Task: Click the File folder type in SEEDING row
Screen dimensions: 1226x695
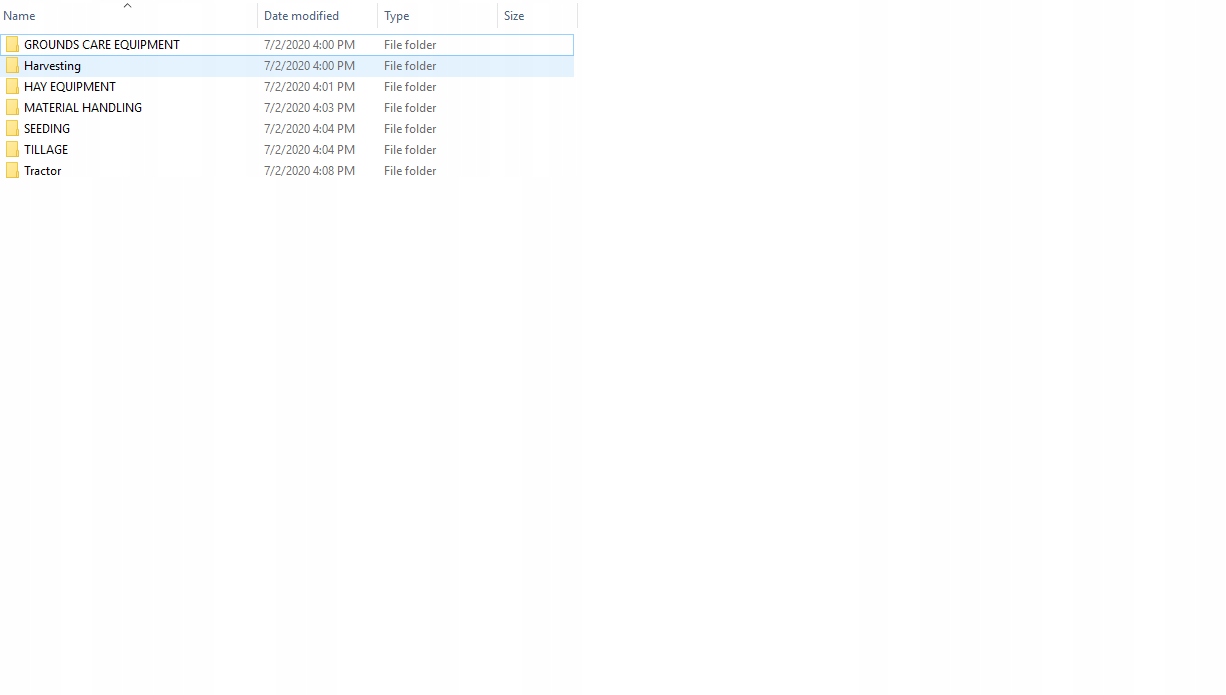Action: click(x=410, y=128)
